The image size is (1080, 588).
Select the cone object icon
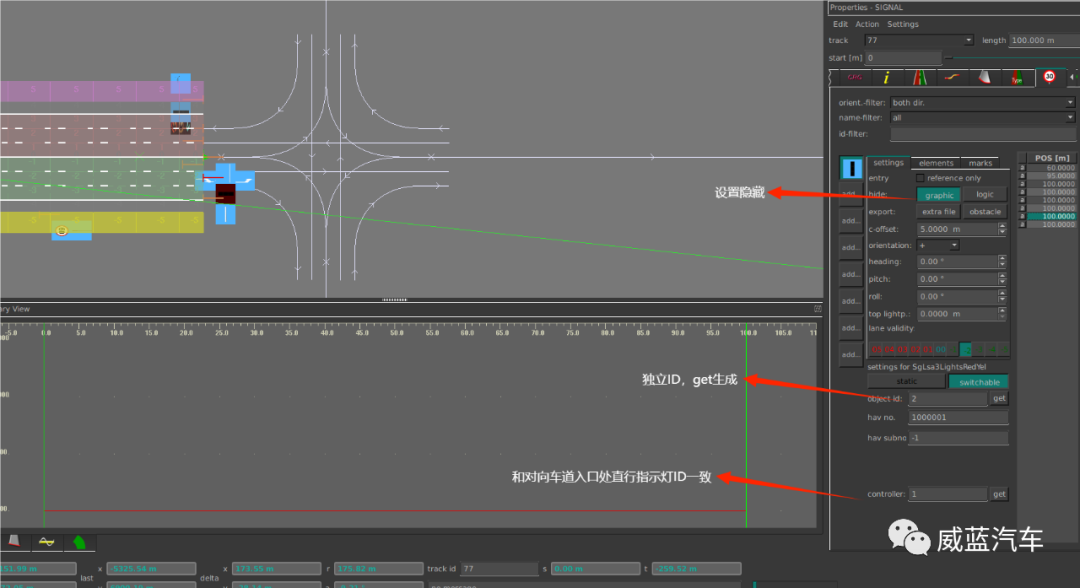point(983,76)
